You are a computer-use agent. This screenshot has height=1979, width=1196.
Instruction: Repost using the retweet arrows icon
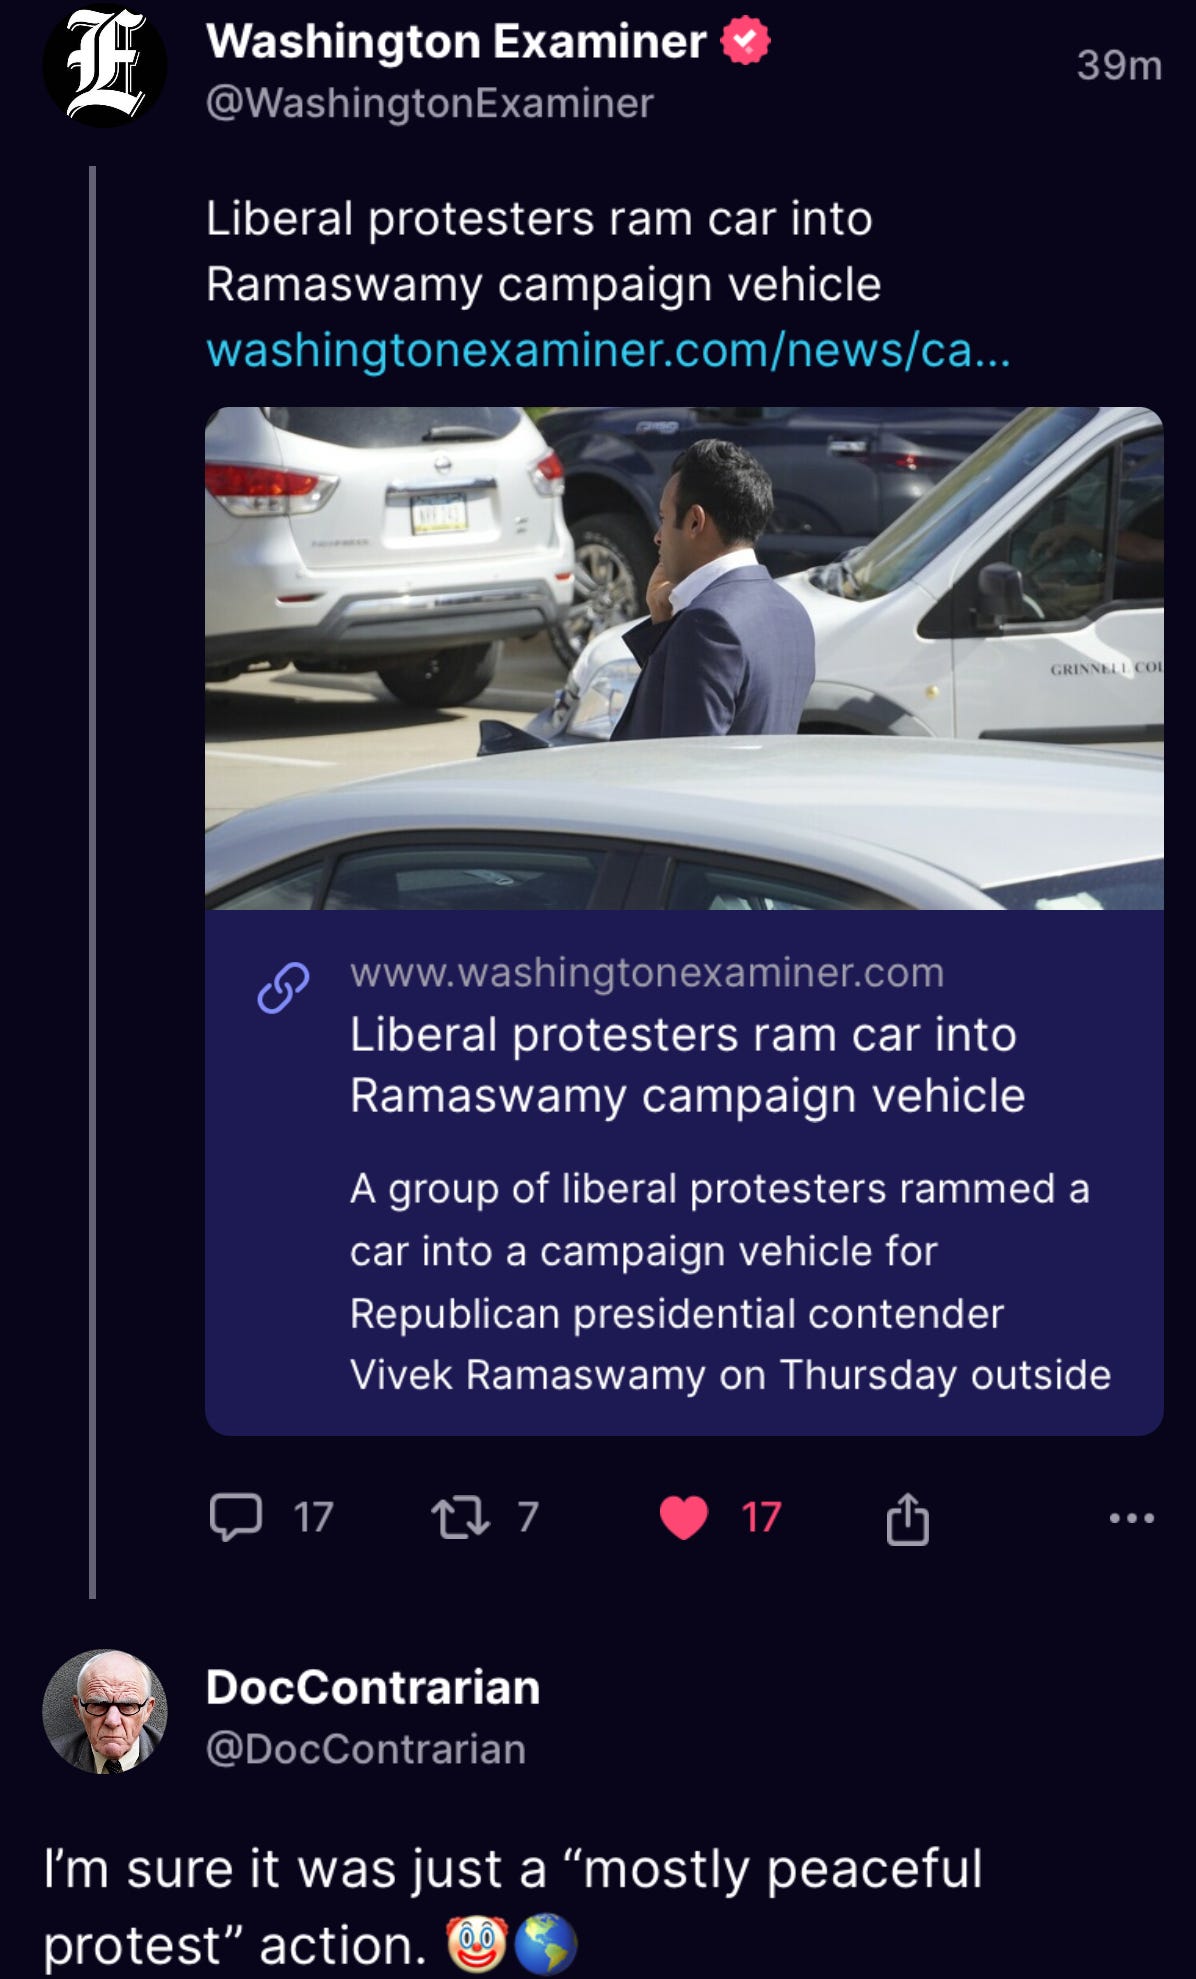pos(461,1517)
